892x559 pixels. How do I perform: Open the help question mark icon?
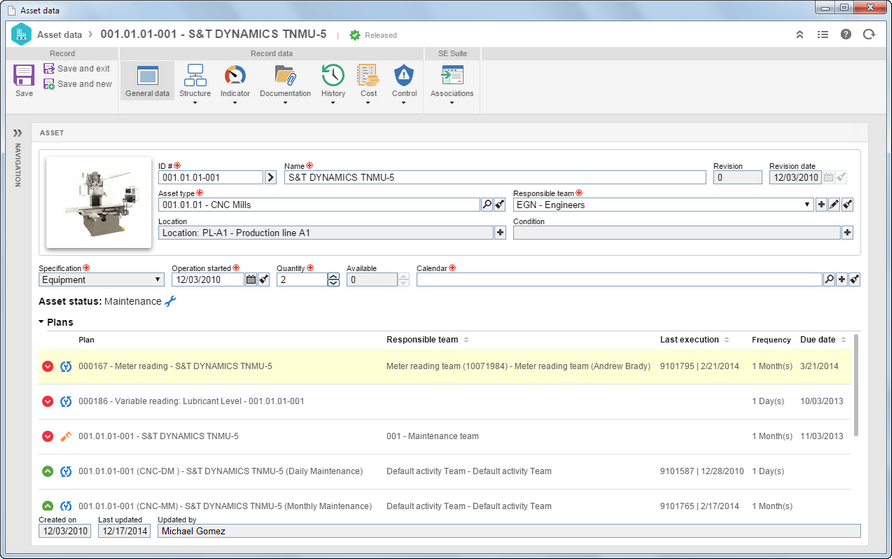(x=846, y=35)
